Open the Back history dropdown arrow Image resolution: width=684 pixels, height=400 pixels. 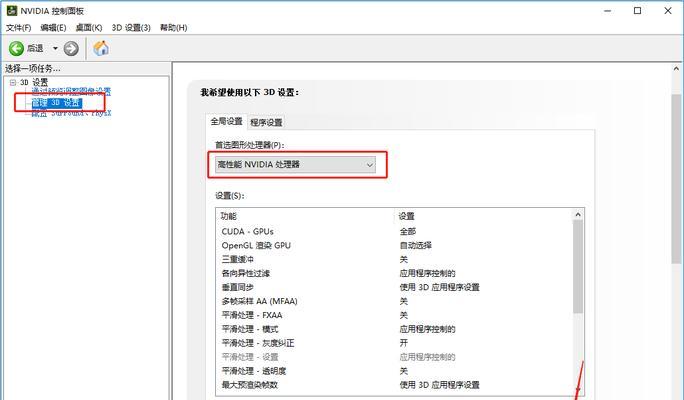[x=55, y=48]
